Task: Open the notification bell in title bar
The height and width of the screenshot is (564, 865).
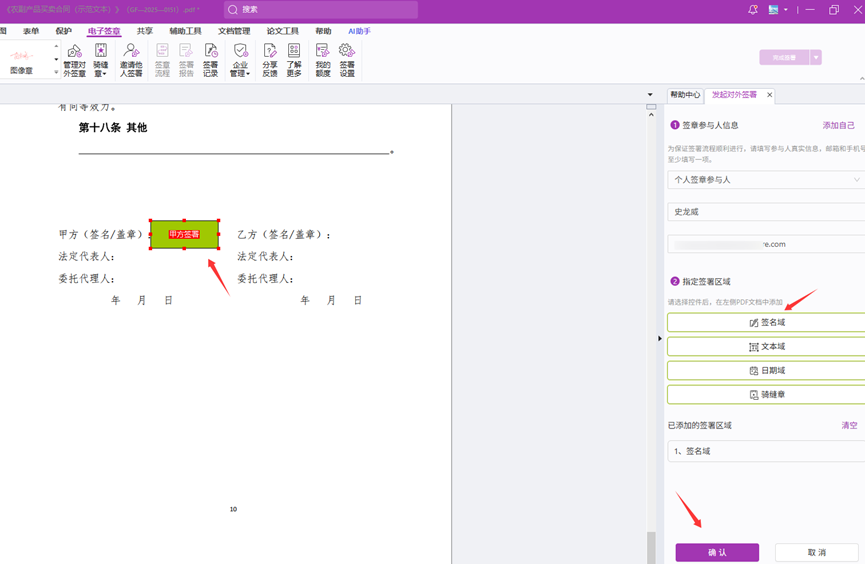Action: click(753, 10)
